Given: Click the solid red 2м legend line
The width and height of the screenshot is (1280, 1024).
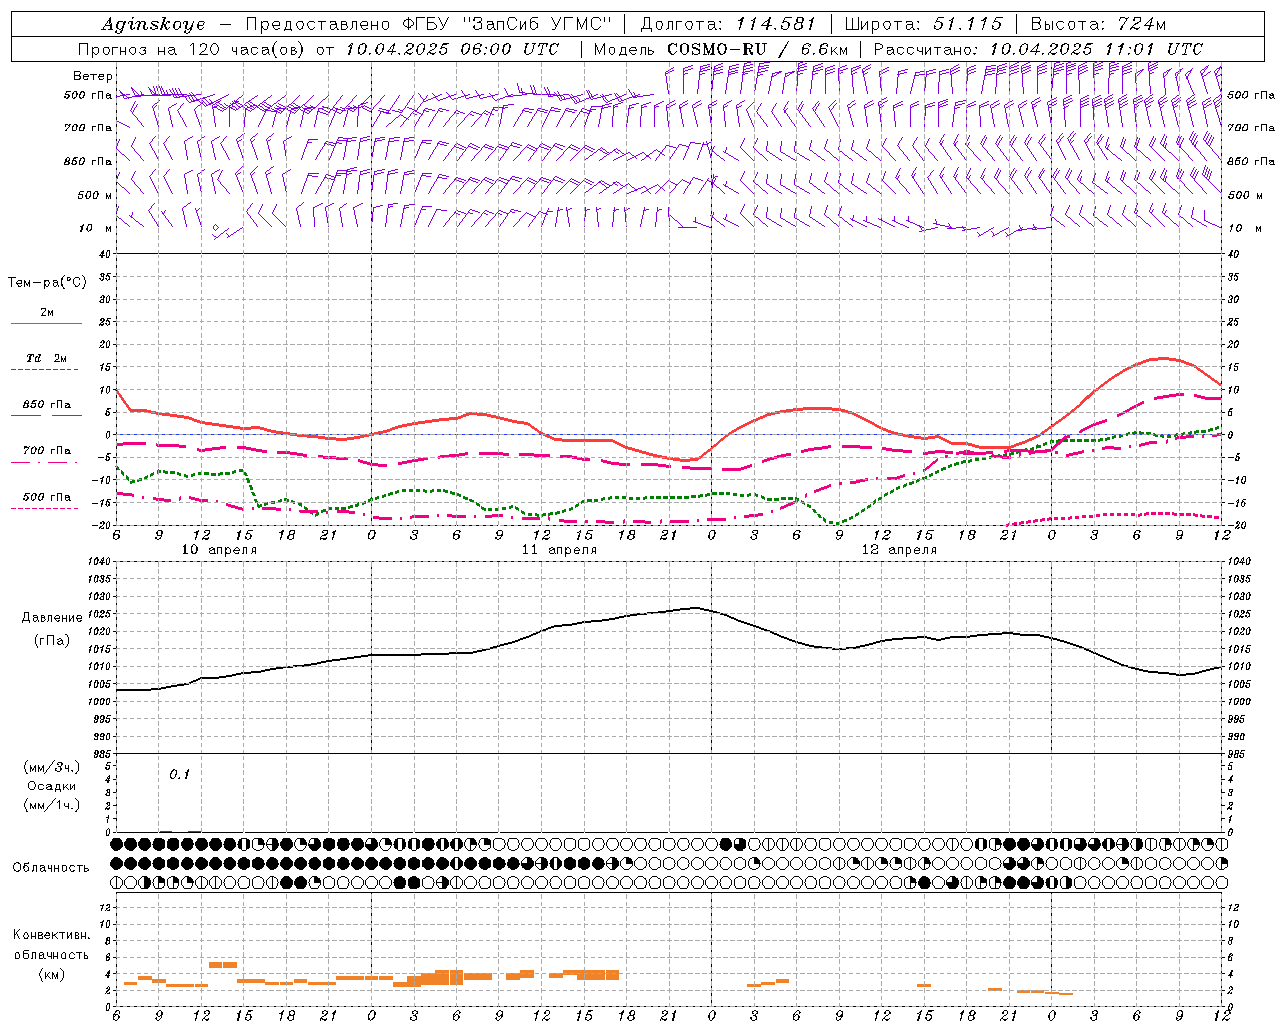Looking at the screenshot, I should 47,323.
